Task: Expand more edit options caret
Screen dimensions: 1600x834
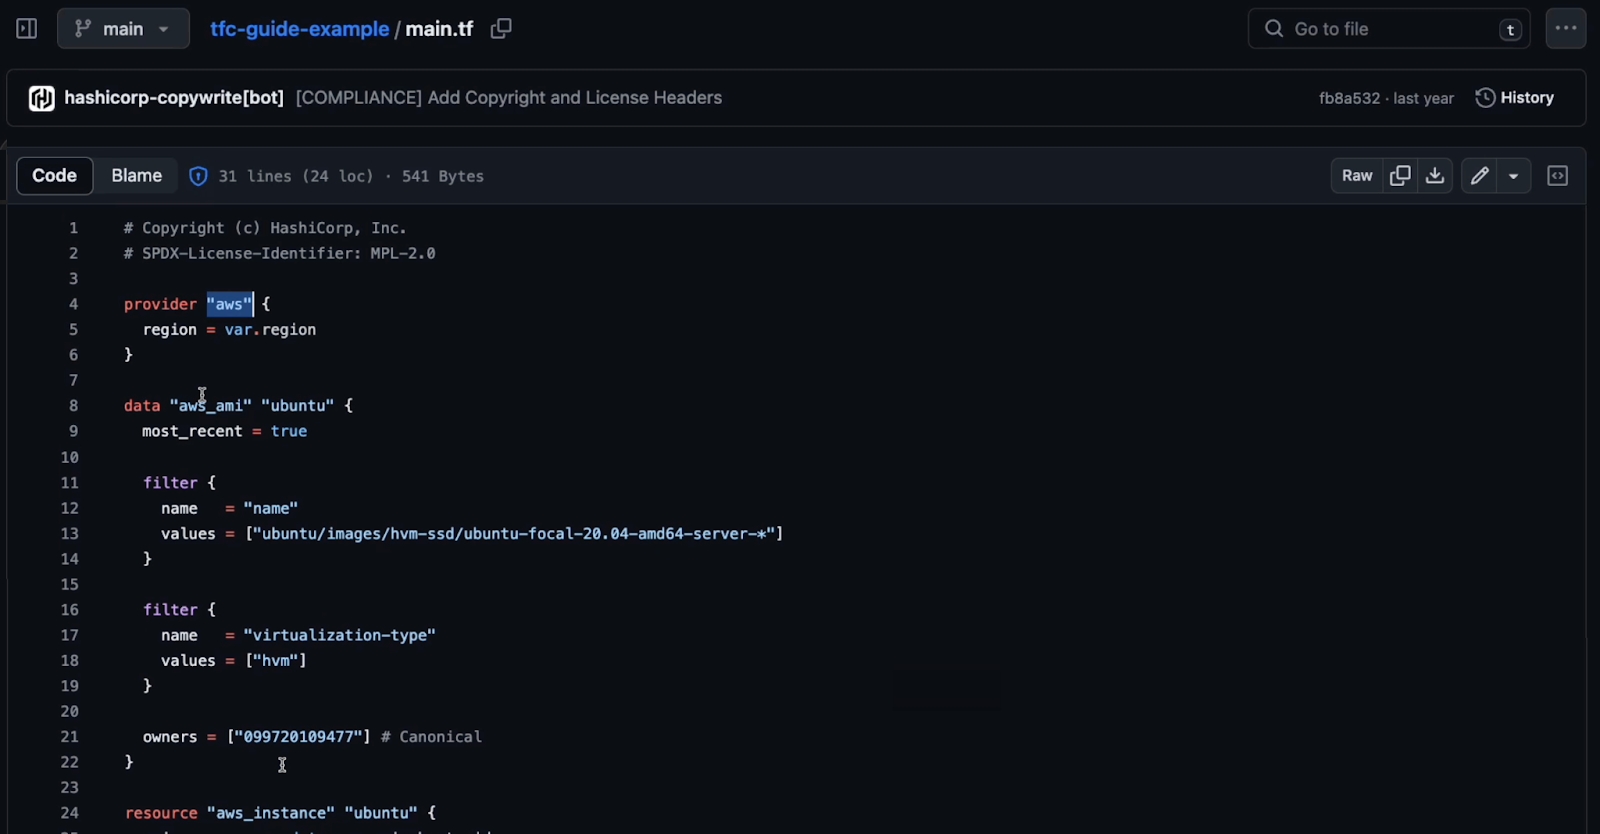Action: (x=1514, y=176)
